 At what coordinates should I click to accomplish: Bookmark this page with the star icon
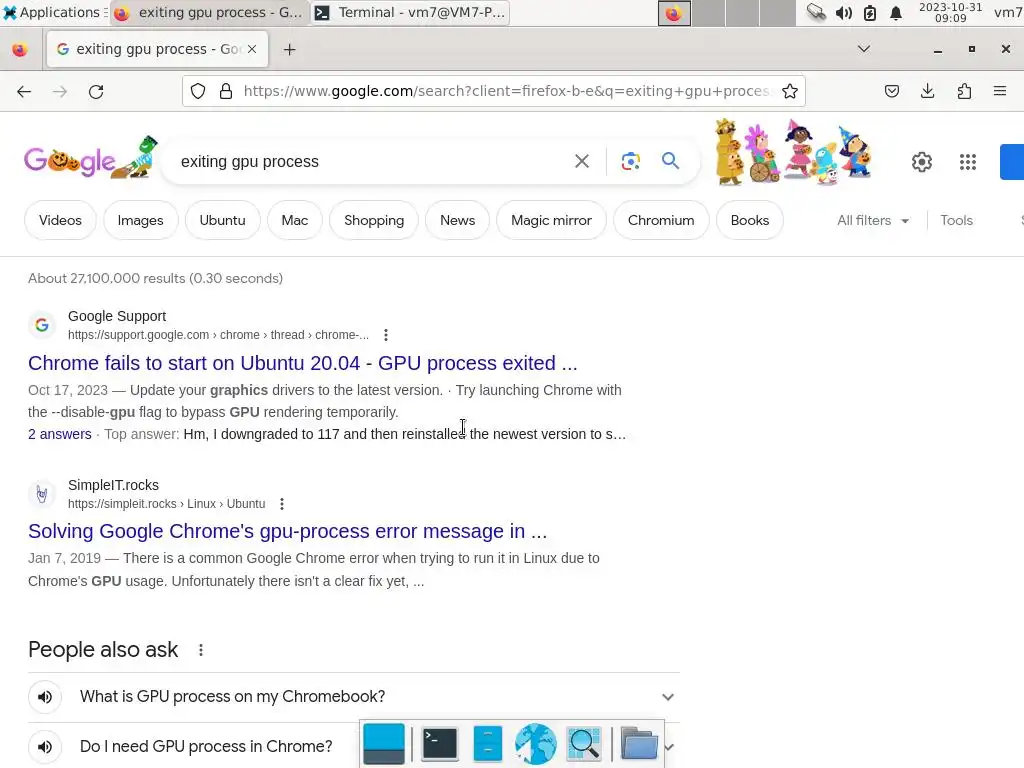click(x=790, y=91)
